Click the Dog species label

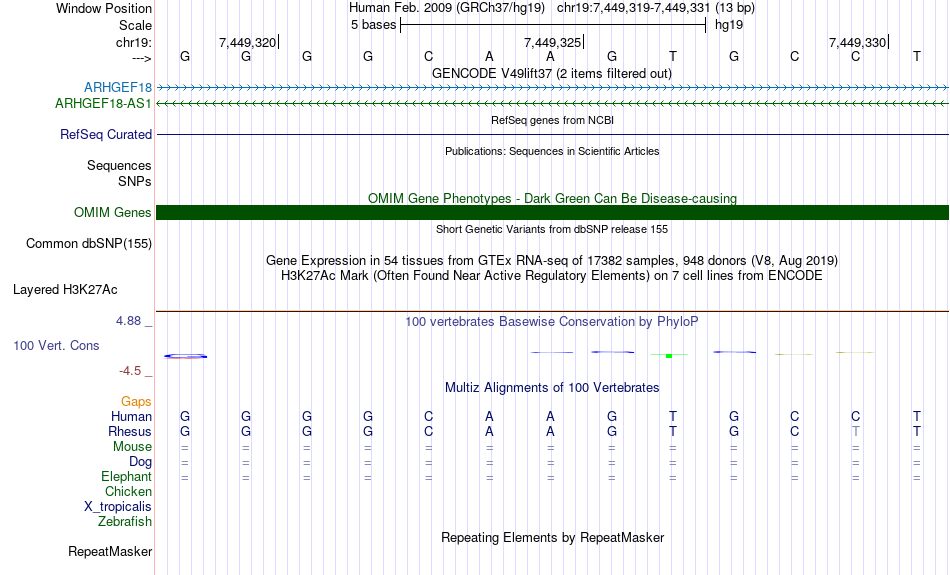point(141,462)
